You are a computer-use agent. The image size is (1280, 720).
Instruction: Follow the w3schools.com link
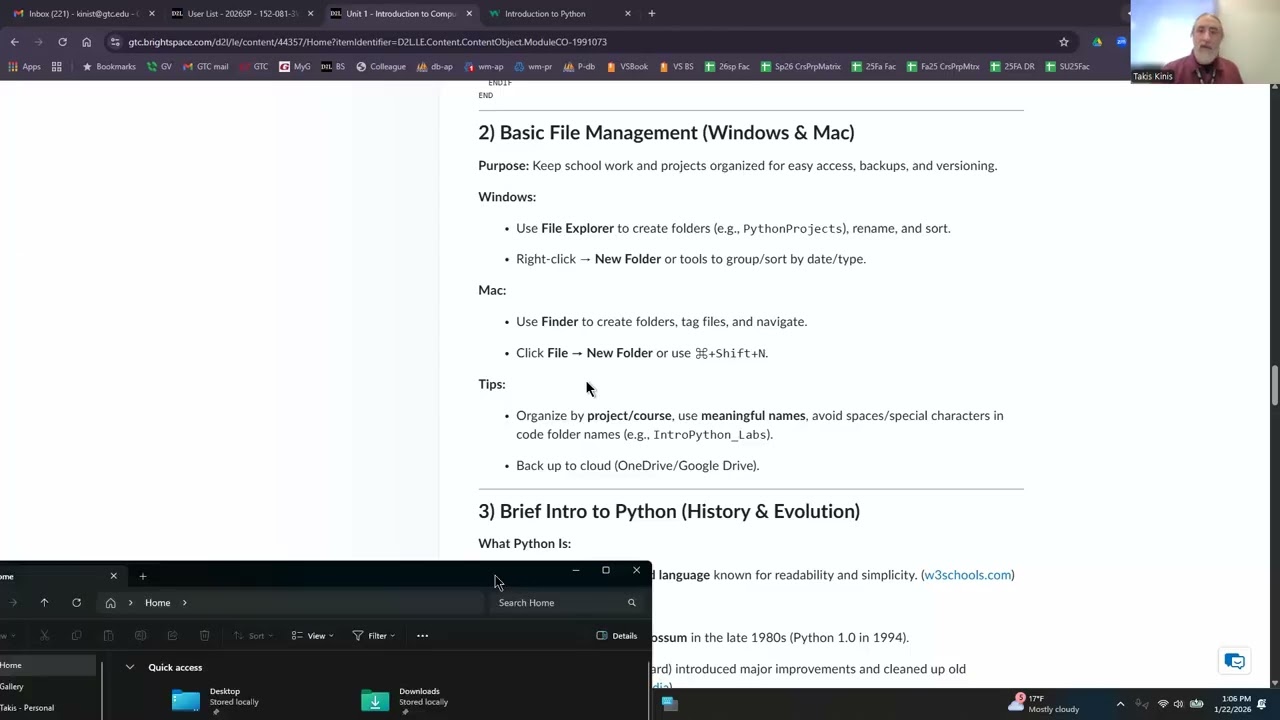tap(967, 575)
